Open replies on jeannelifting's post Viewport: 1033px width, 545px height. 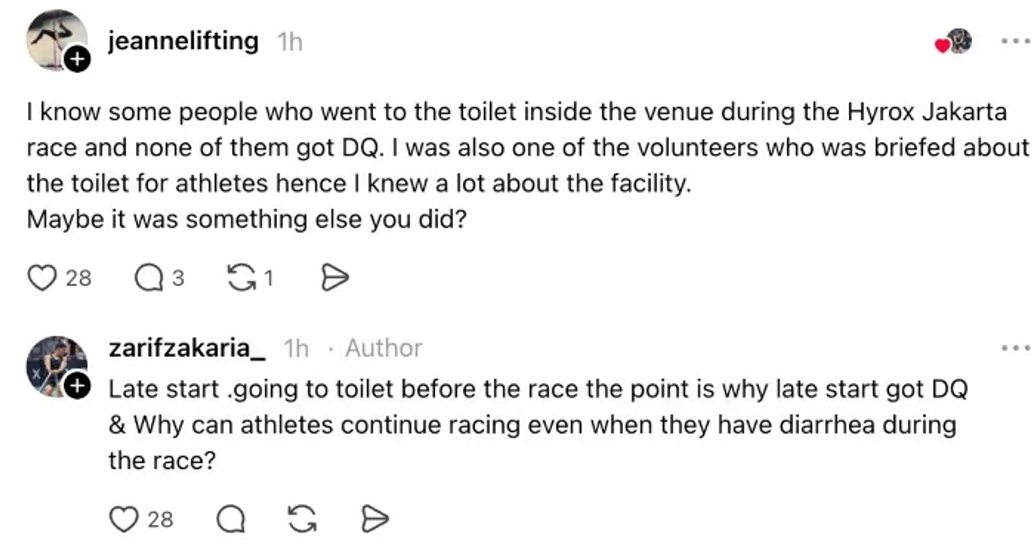(149, 277)
